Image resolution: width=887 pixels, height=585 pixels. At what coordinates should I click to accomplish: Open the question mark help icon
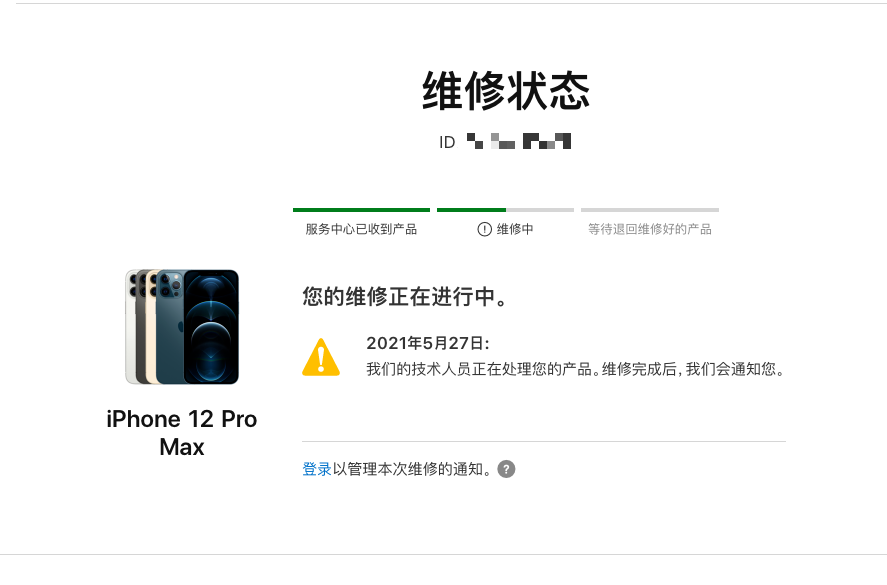[506, 469]
